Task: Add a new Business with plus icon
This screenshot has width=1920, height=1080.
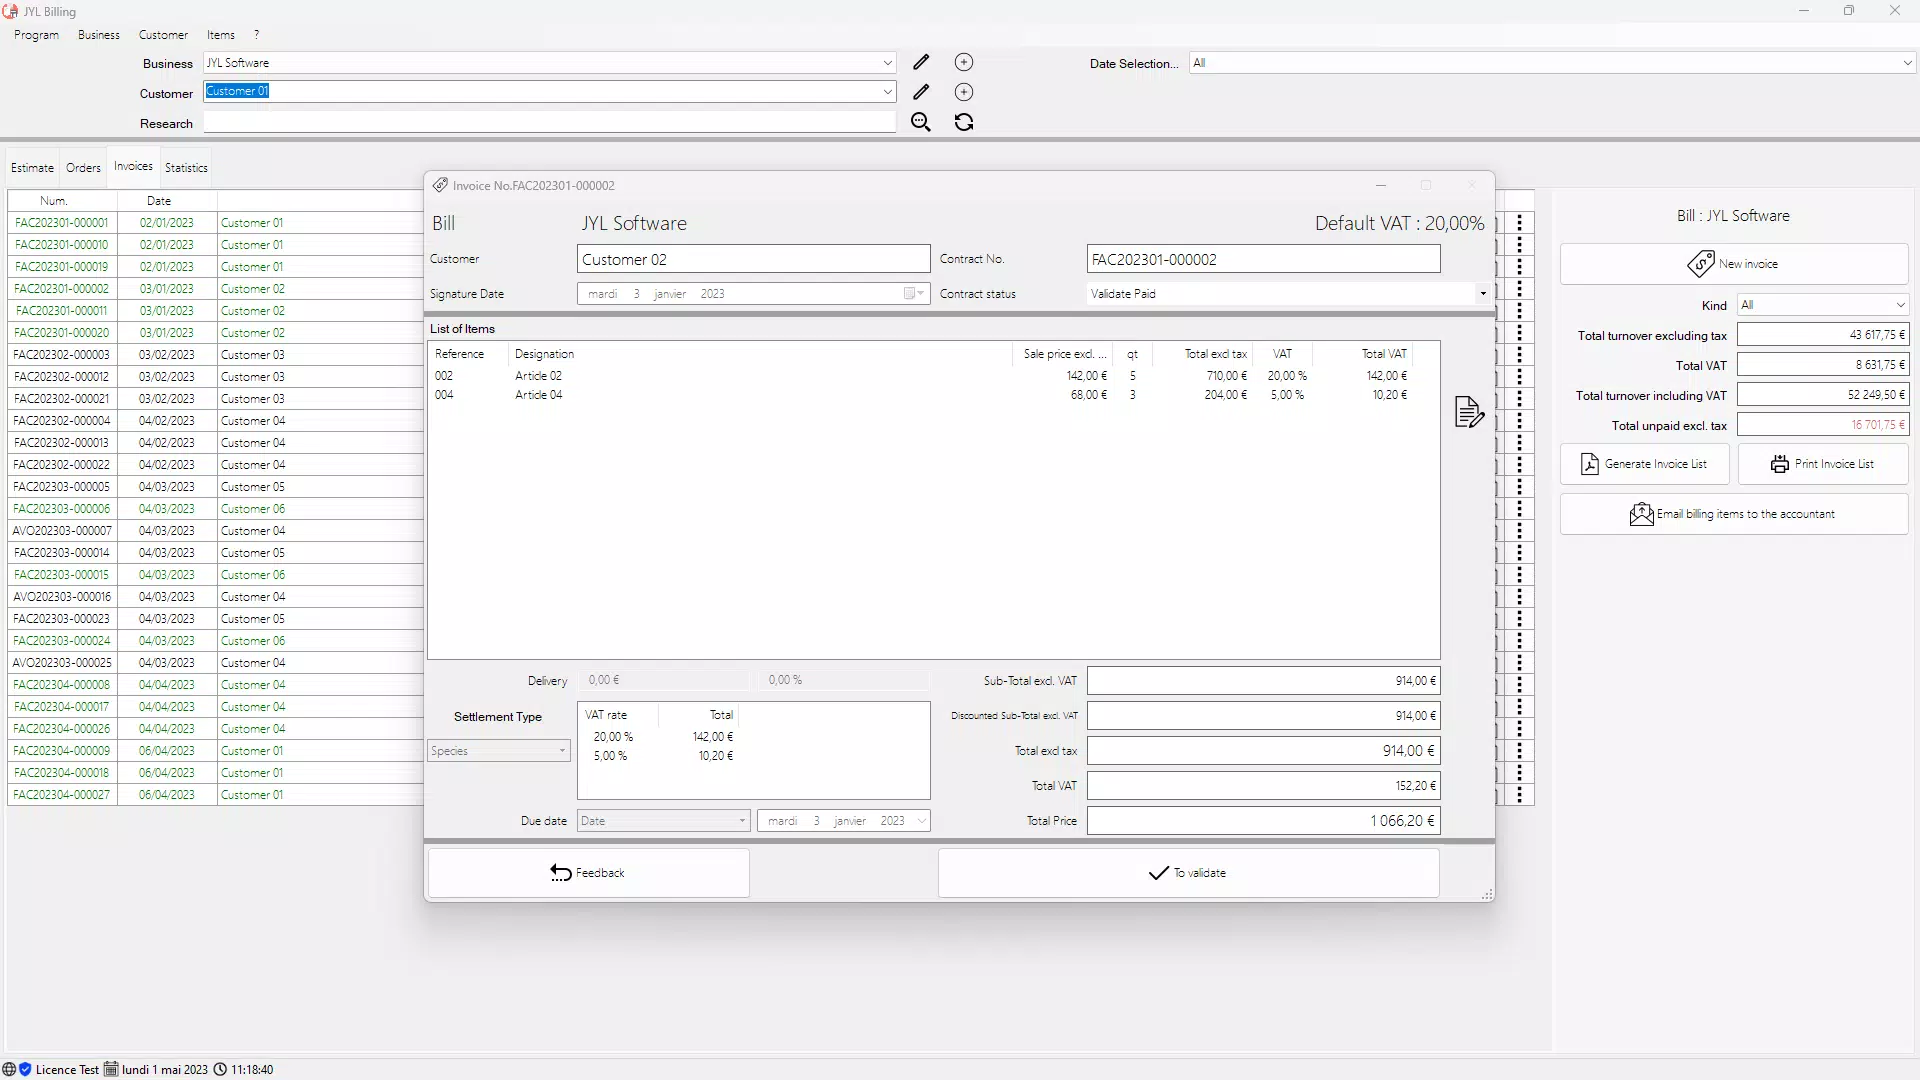Action: click(964, 62)
